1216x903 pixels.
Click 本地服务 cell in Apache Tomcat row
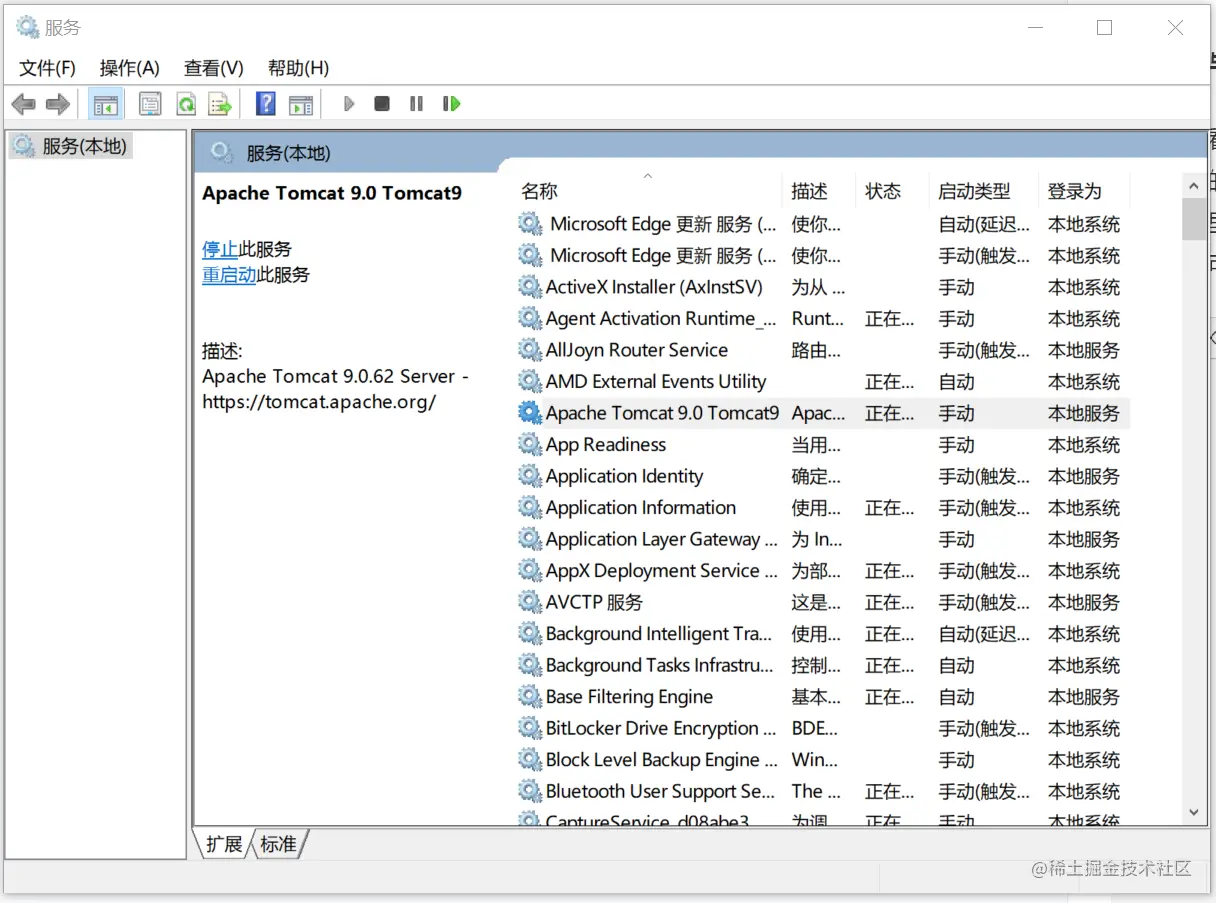click(1084, 413)
